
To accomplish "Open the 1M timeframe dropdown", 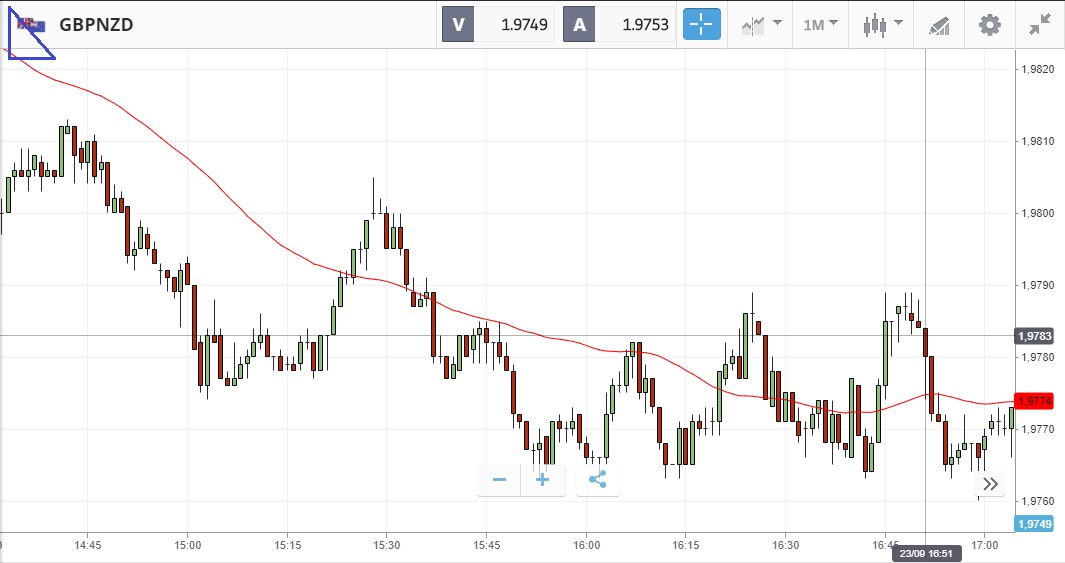I will [x=820, y=24].
